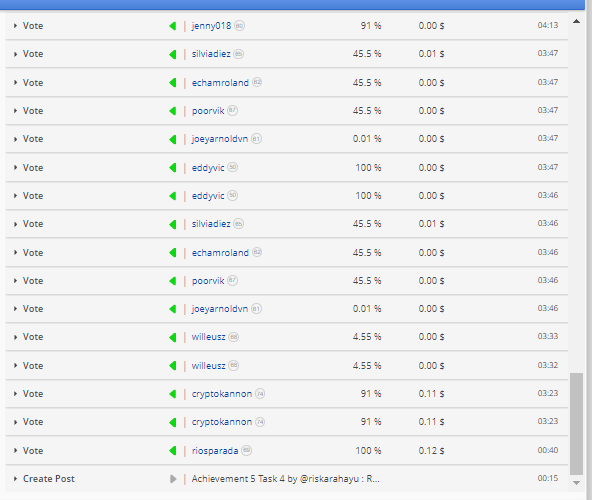The image size is (592, 500).
Task: Open riosparada account link
Action: pyautogui.click(x=215, y=451)
